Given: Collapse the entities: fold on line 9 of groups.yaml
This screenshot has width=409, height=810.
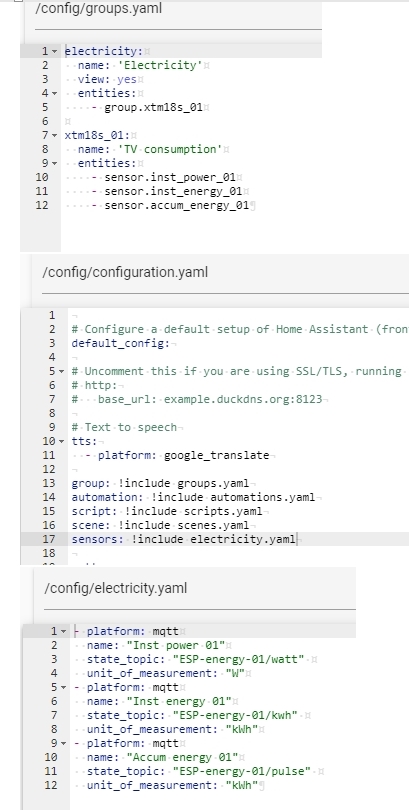Looking at the screenshot, I should (54, 163).
